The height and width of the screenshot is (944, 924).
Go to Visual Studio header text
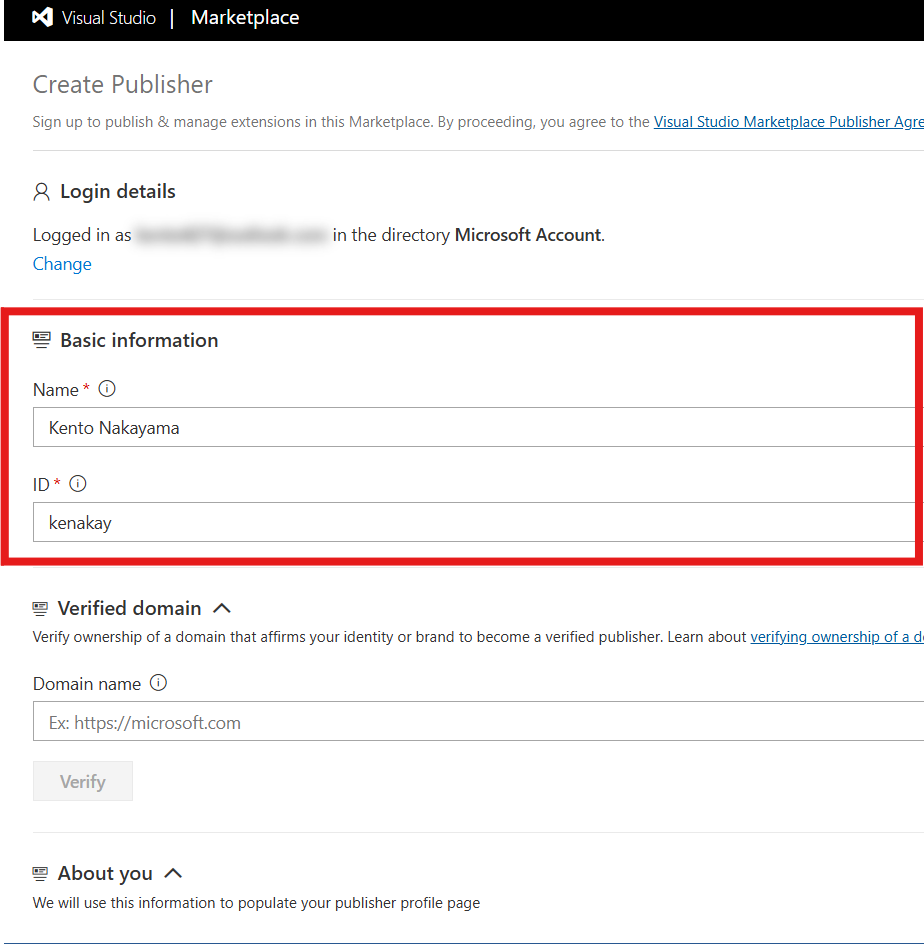108,18
